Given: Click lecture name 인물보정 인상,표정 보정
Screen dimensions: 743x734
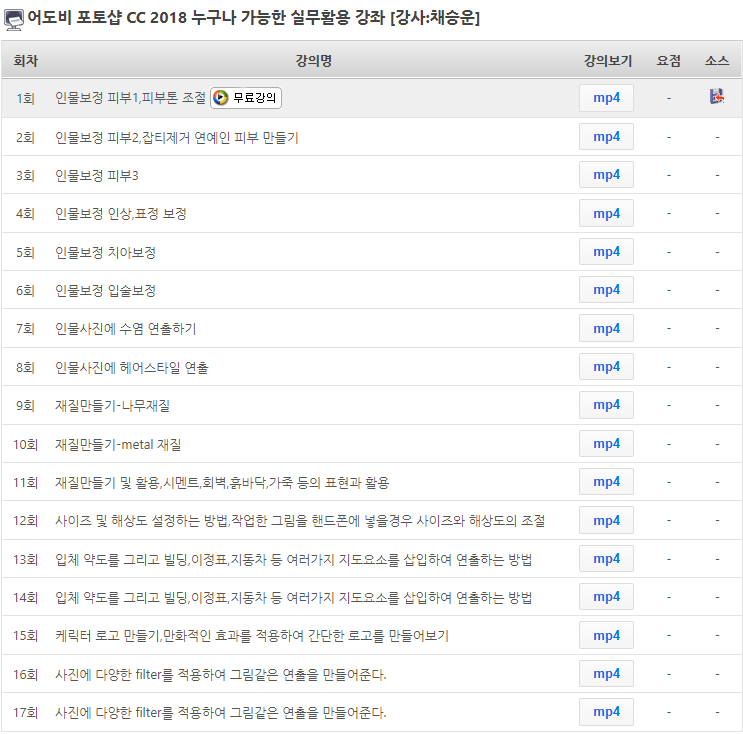Looking at the screenshot, I should pyautogui.click(x=121, y=214).
